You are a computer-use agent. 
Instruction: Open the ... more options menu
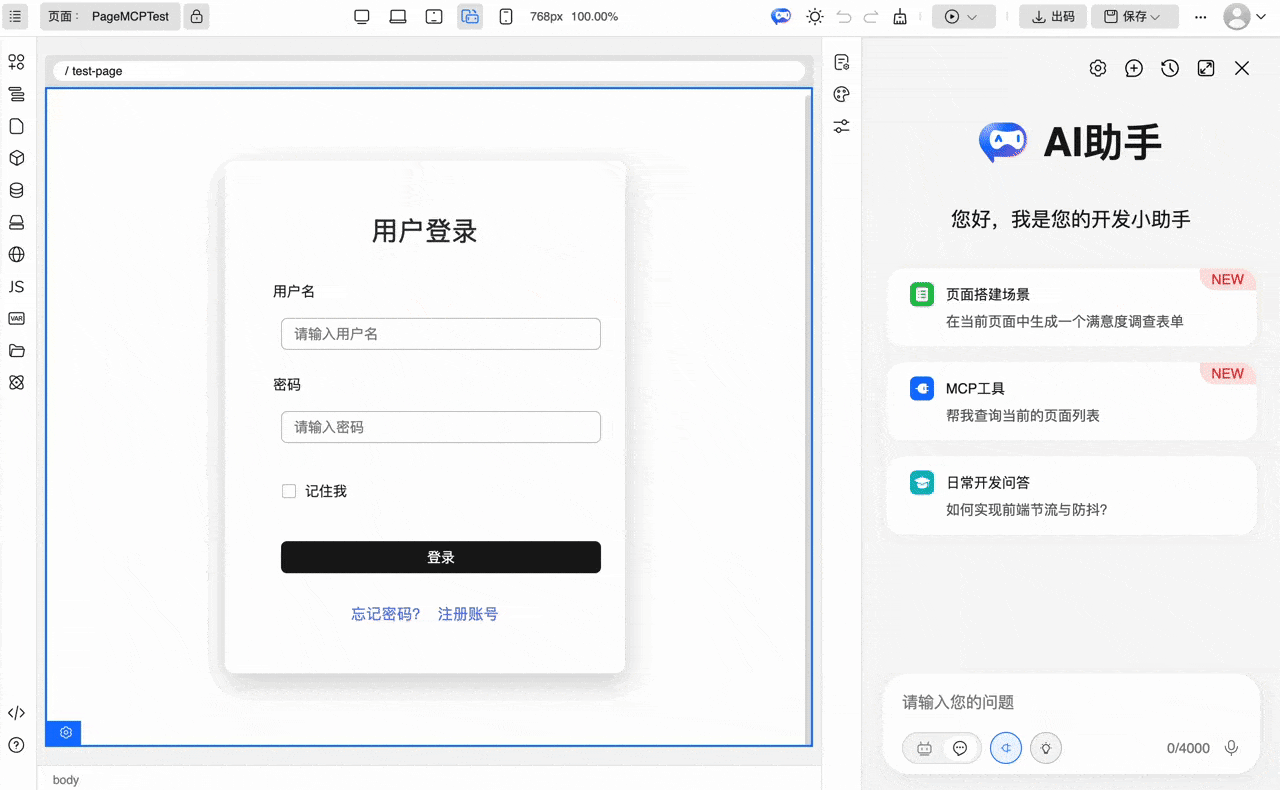click(1200, 16)
